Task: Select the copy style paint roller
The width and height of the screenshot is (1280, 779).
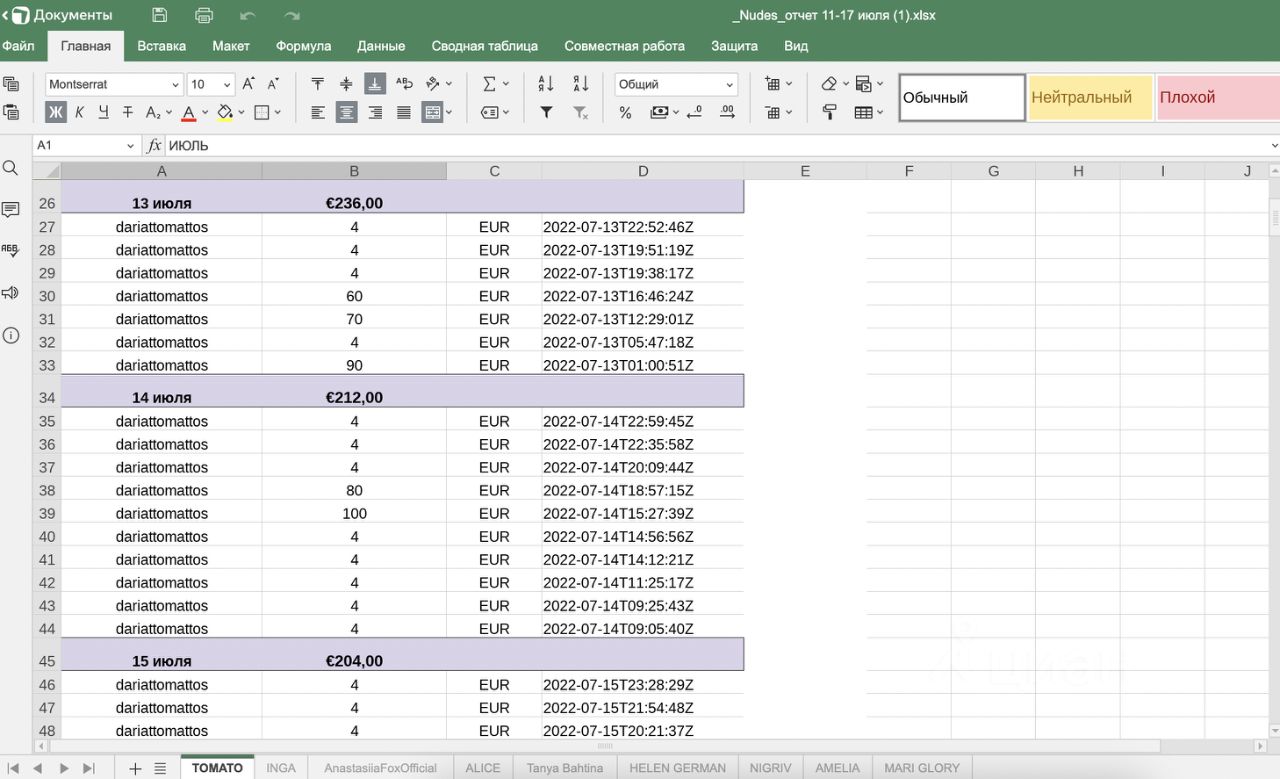Action: point(829,113)
